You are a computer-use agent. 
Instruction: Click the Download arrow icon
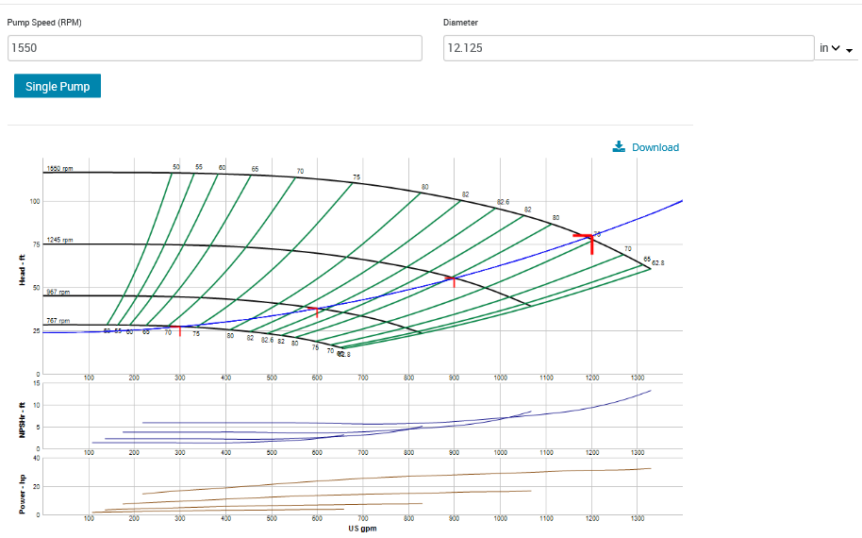click(x=619, y=147)
